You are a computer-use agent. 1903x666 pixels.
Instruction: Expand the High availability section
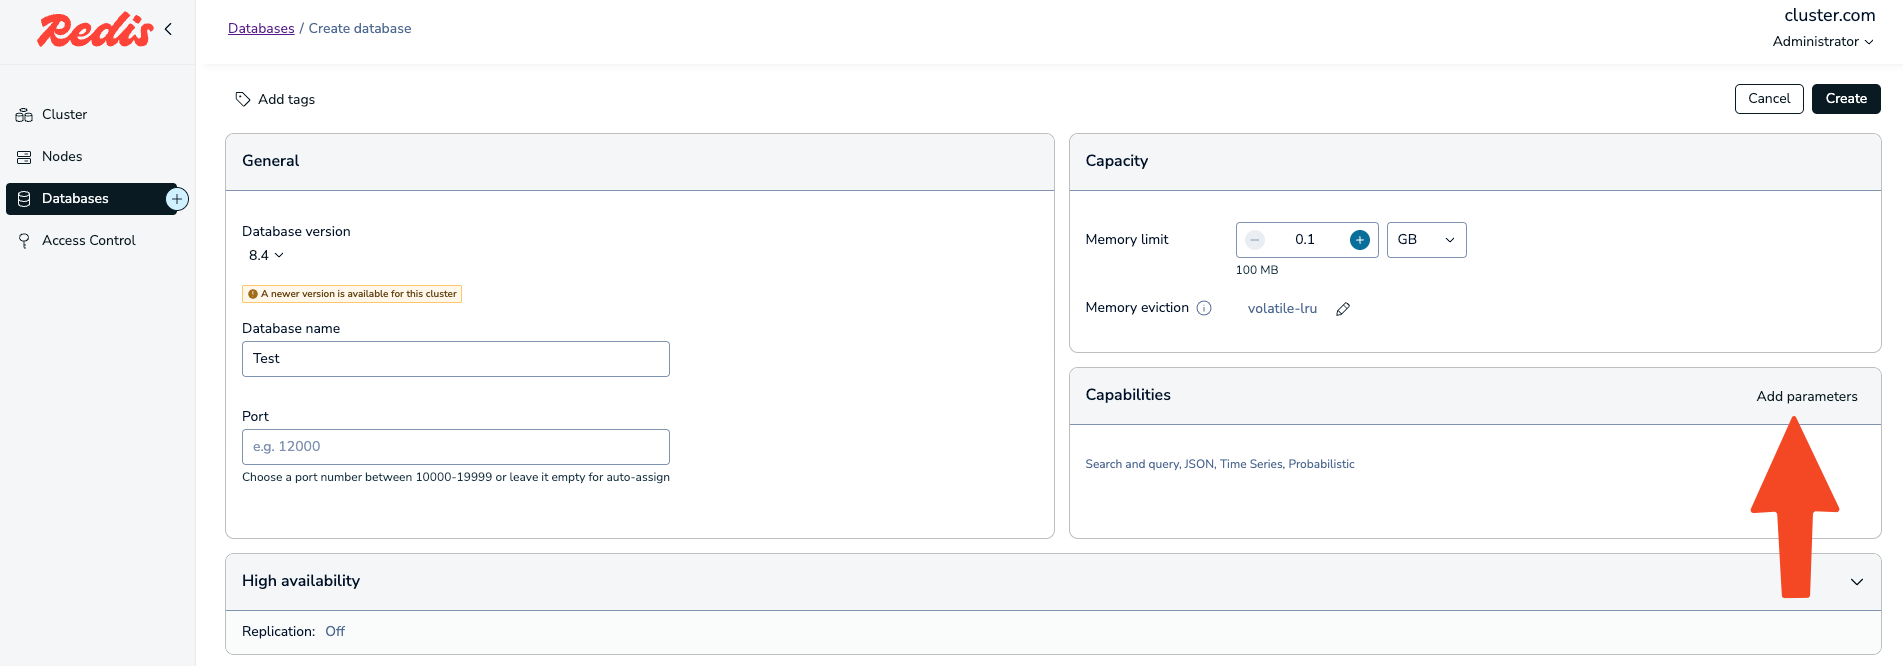[1856, 582]
